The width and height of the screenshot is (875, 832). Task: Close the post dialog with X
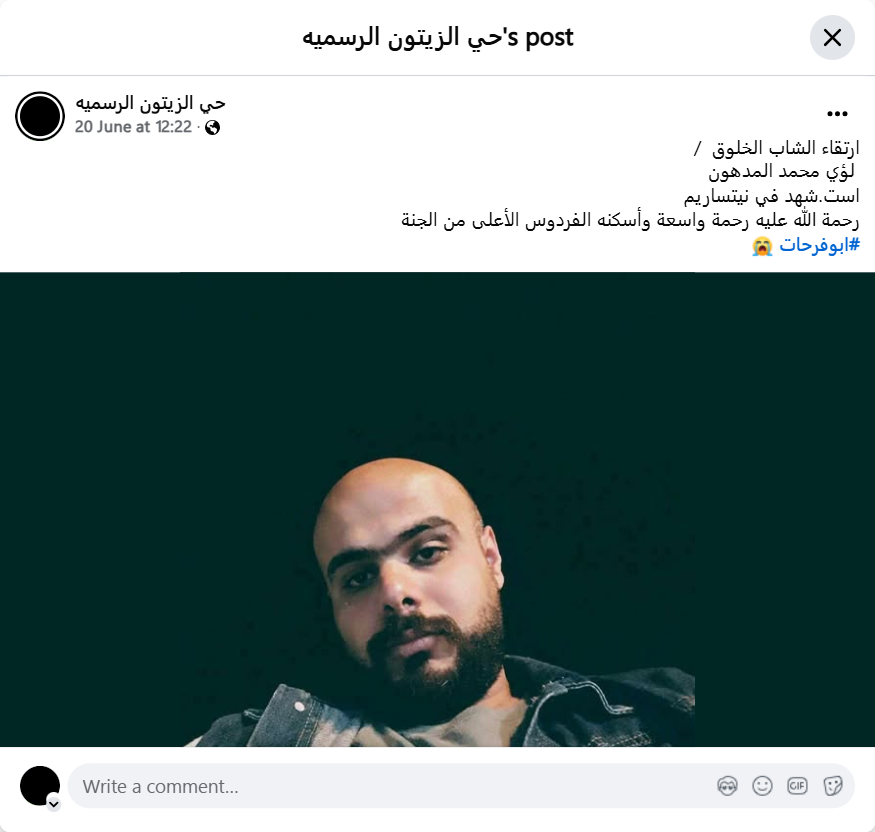pyautogui.click(x=831, y=37)
